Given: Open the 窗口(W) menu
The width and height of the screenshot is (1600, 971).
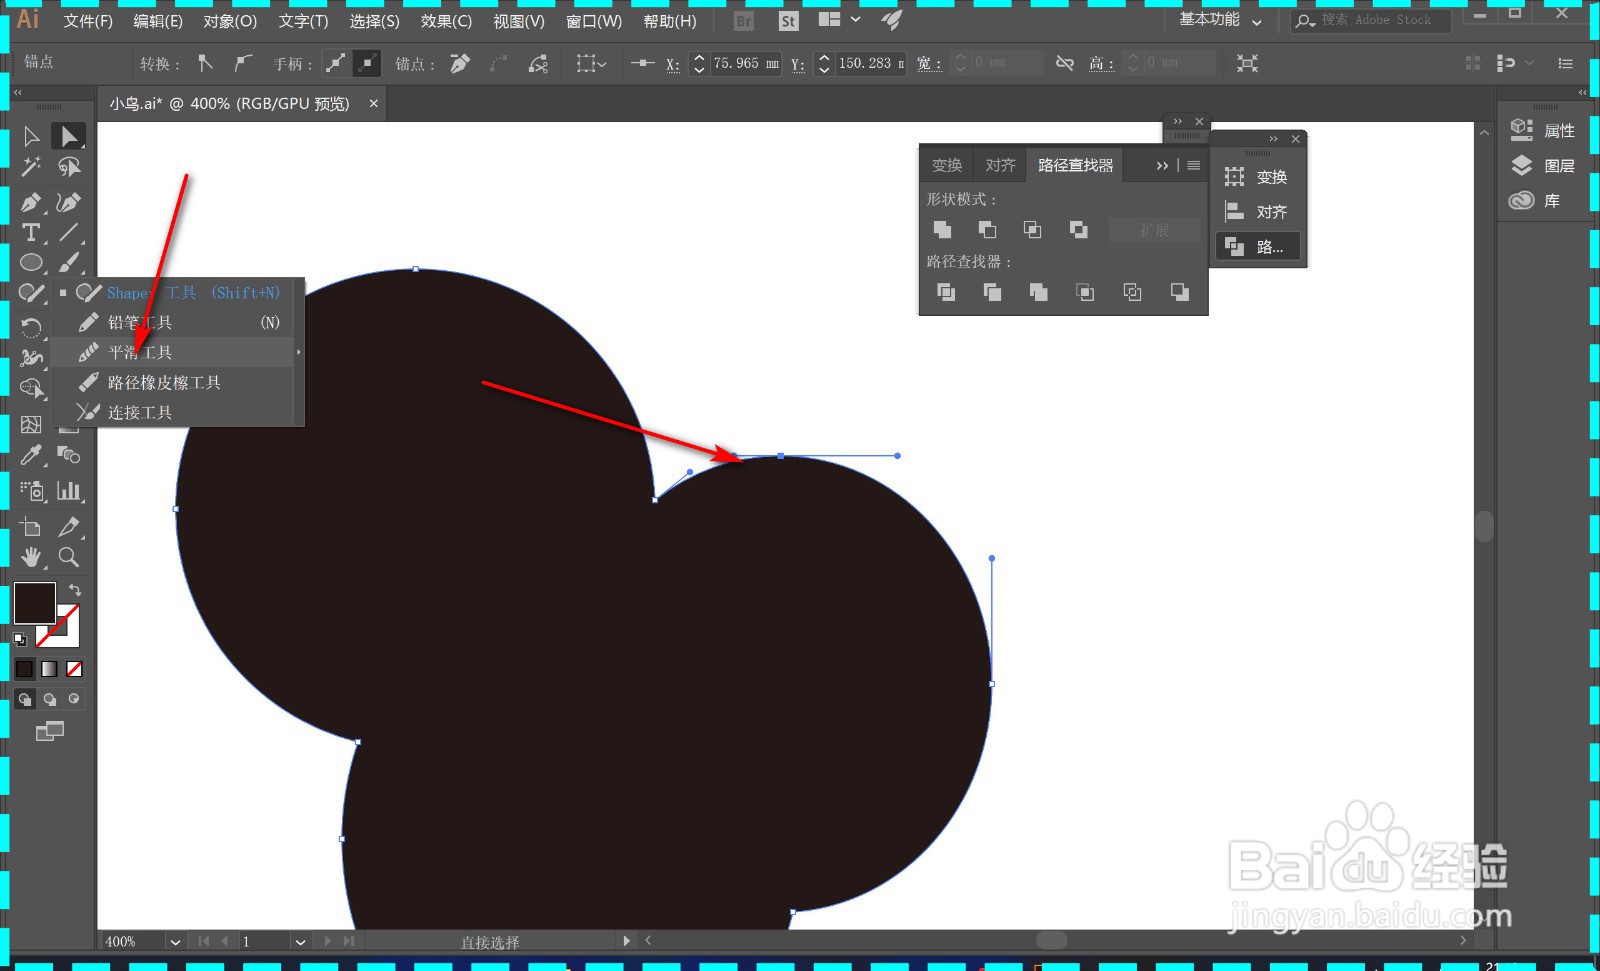Looking at the screenshot, I should pyautogui.click(x=594, y=21).
